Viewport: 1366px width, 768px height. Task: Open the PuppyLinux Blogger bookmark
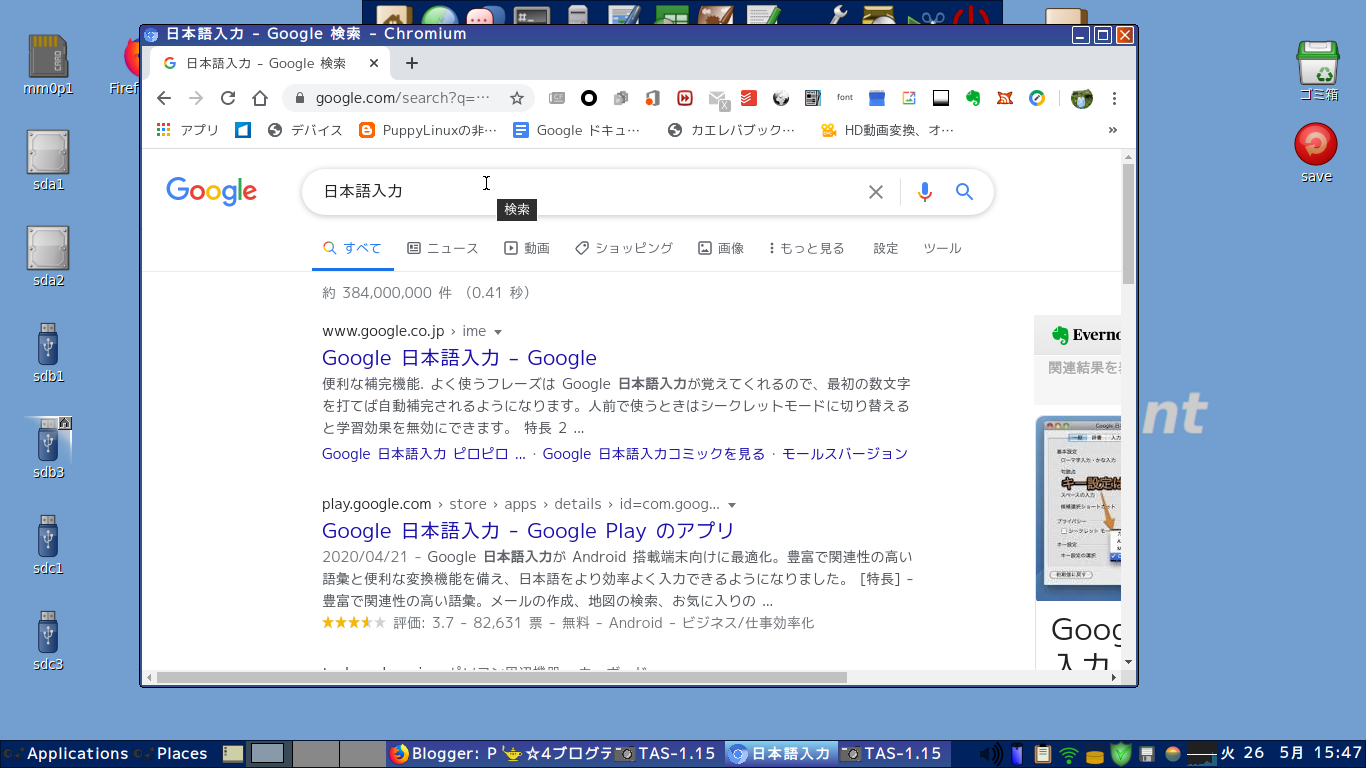point(427,130)
